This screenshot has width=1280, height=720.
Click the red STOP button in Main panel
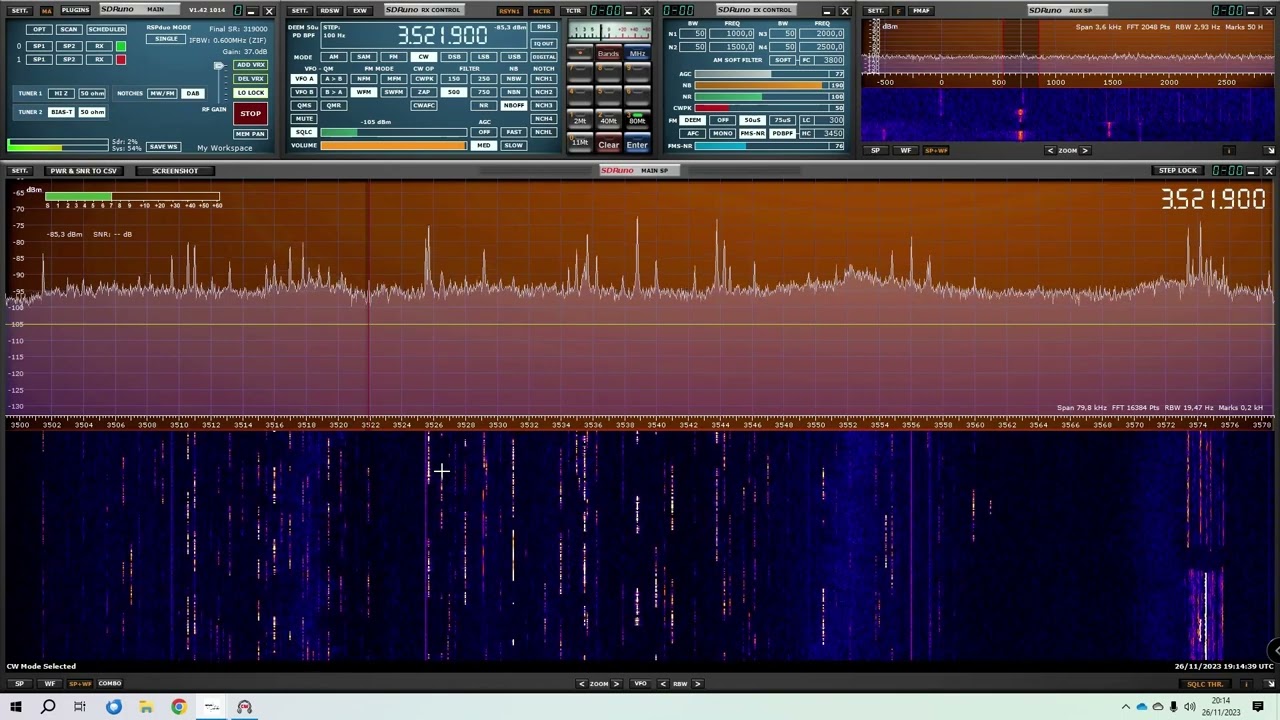click(250, 113)
